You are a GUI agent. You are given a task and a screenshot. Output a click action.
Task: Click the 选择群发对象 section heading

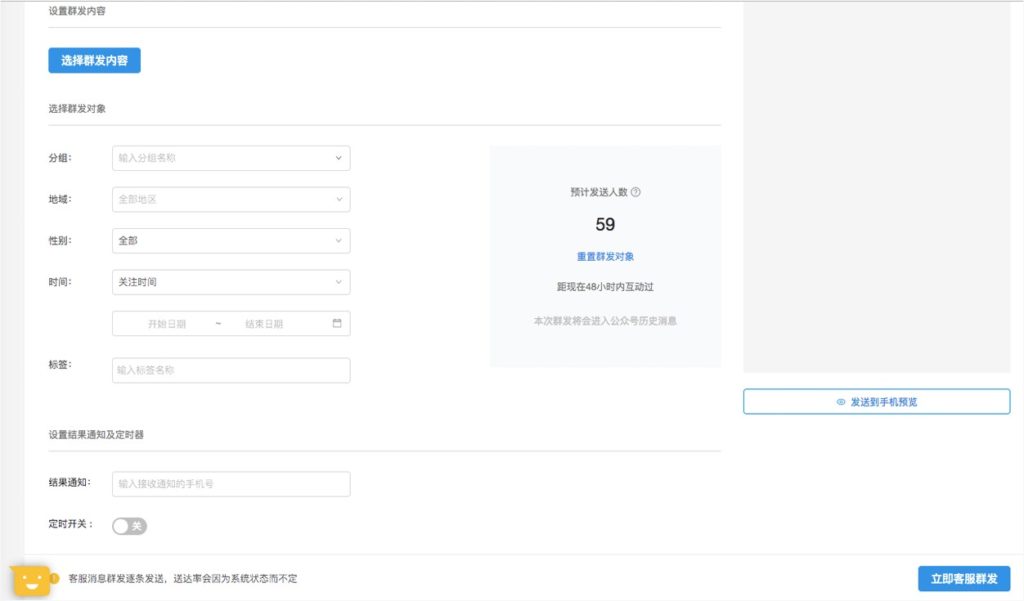pos(77,108)
